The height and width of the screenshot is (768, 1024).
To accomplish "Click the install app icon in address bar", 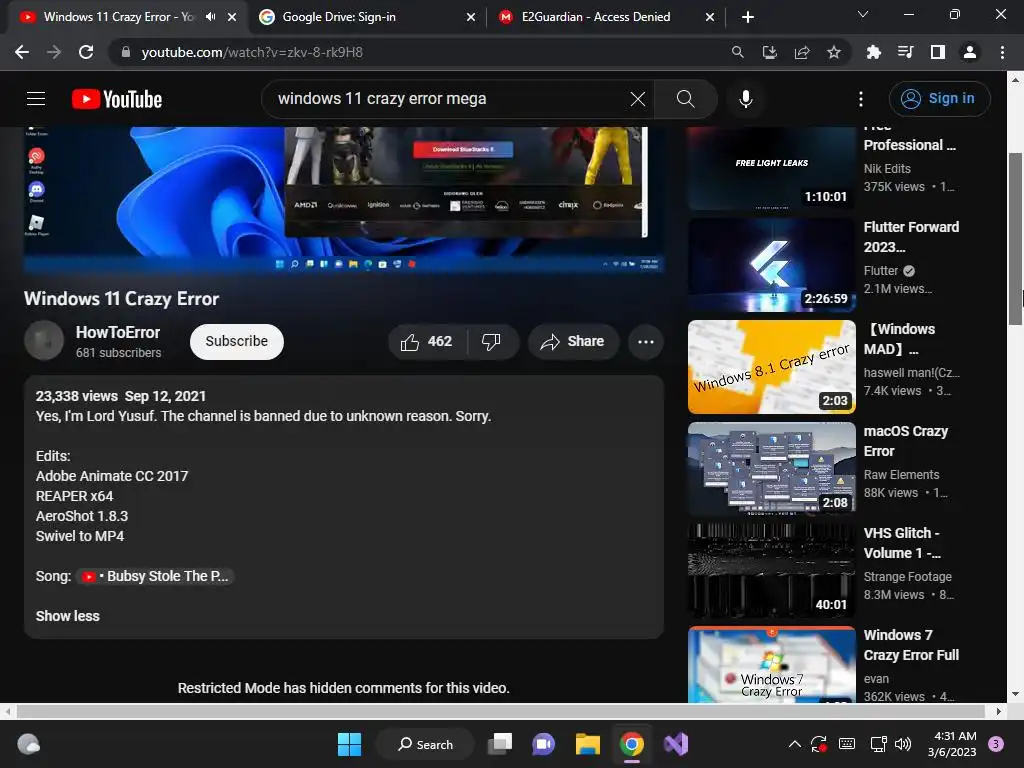I will pos(770,52).
